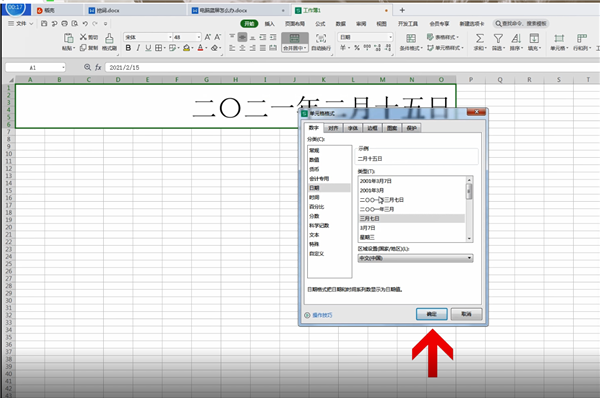
Task: Toggle Underline formatting
Action: pyautogui.click(x=148, y=48)
